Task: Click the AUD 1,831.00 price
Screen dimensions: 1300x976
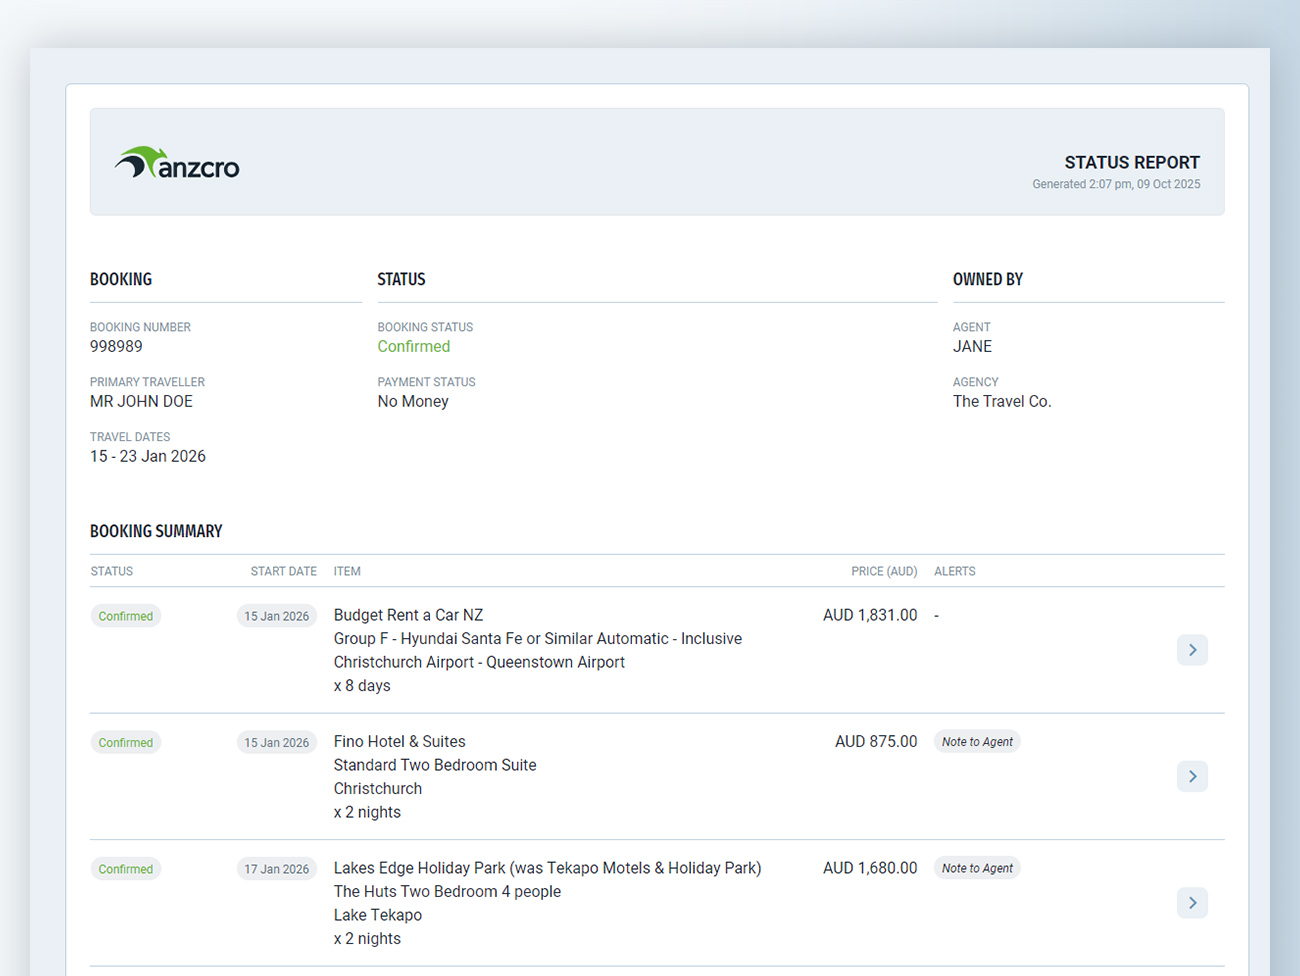Action: 870,615
